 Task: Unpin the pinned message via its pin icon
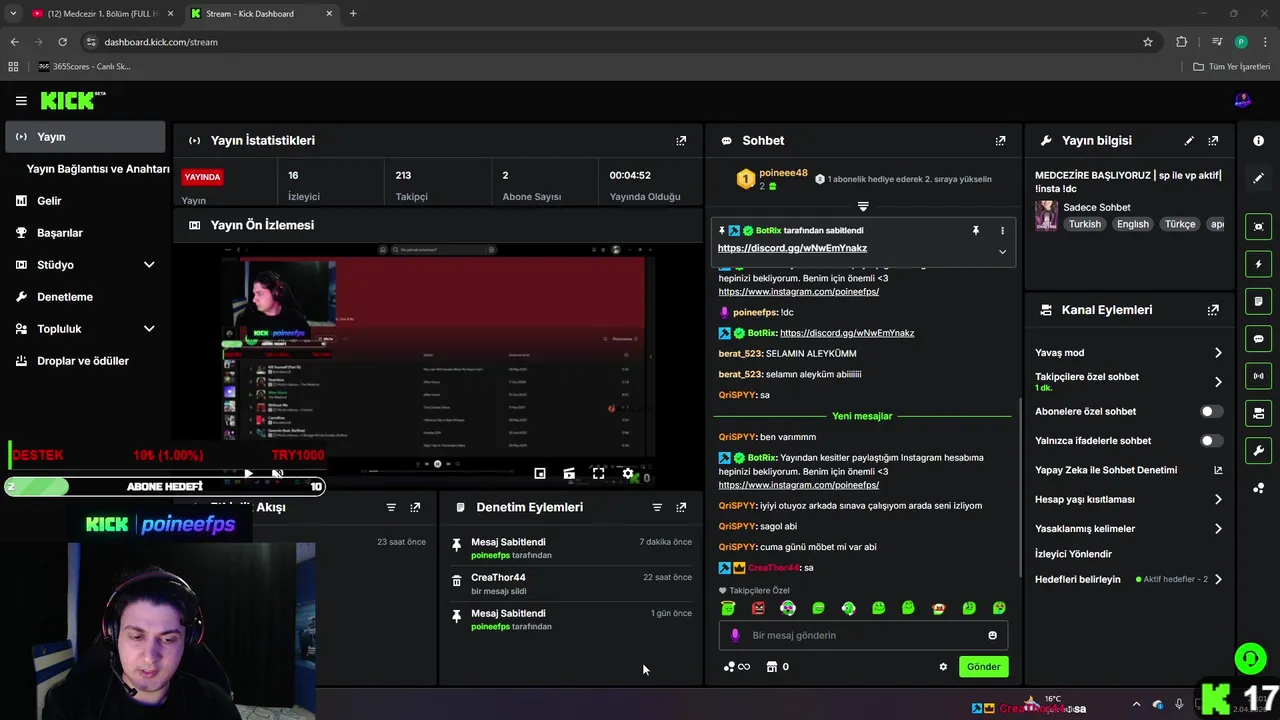tap(976, 230)
